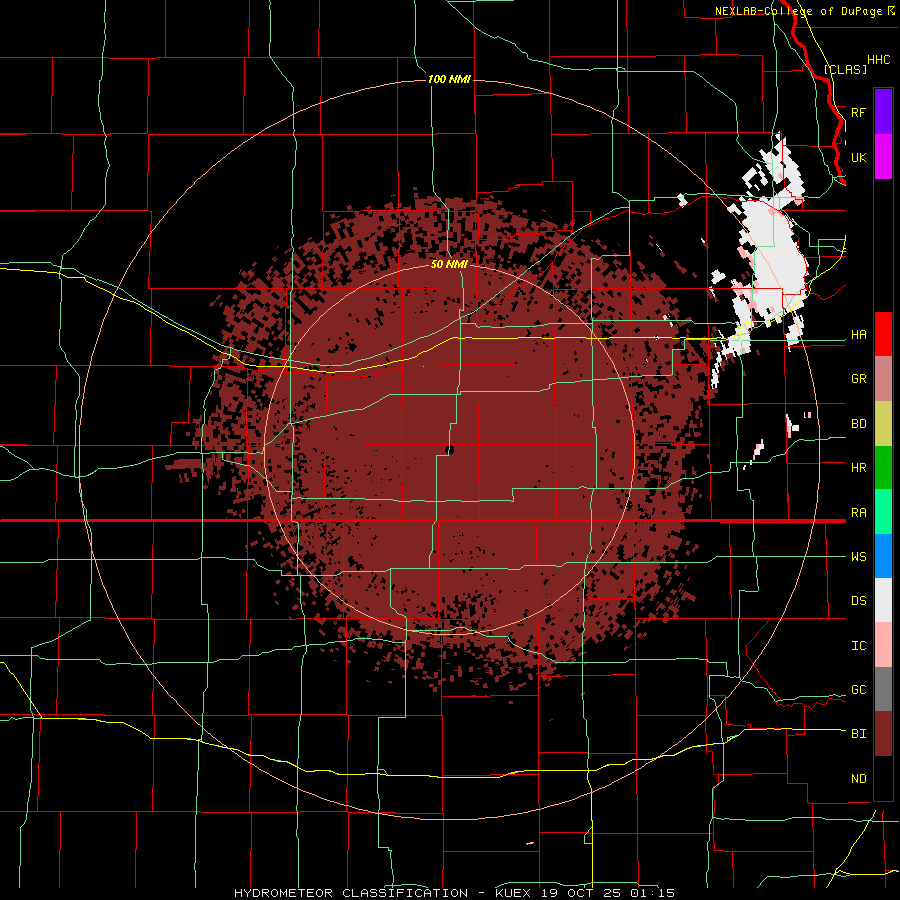Click the HHC product code label

pos(878,60)
